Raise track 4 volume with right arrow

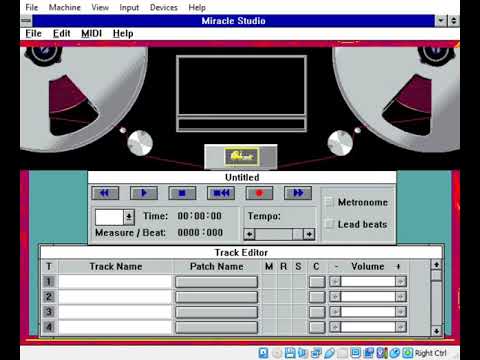401,327
